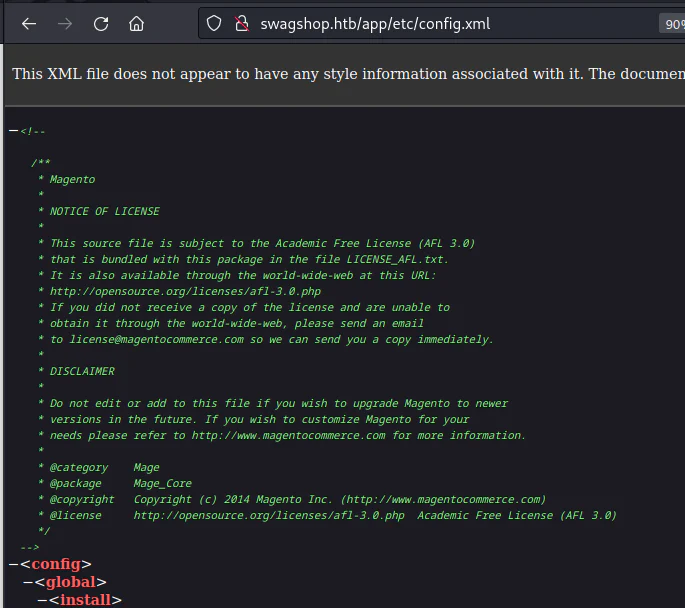The image size is (685, 608).
Task: Collapse the install element
Action: click(x=42, y=600)
